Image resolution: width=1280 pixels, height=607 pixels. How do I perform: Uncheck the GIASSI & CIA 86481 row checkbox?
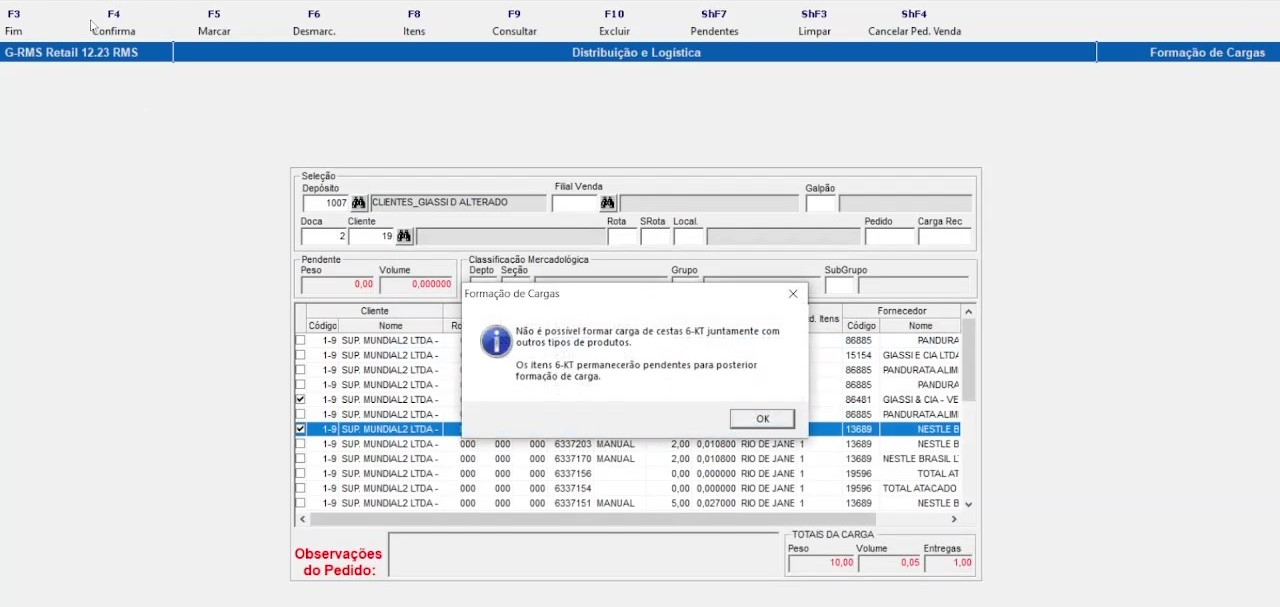pos(300,399)
